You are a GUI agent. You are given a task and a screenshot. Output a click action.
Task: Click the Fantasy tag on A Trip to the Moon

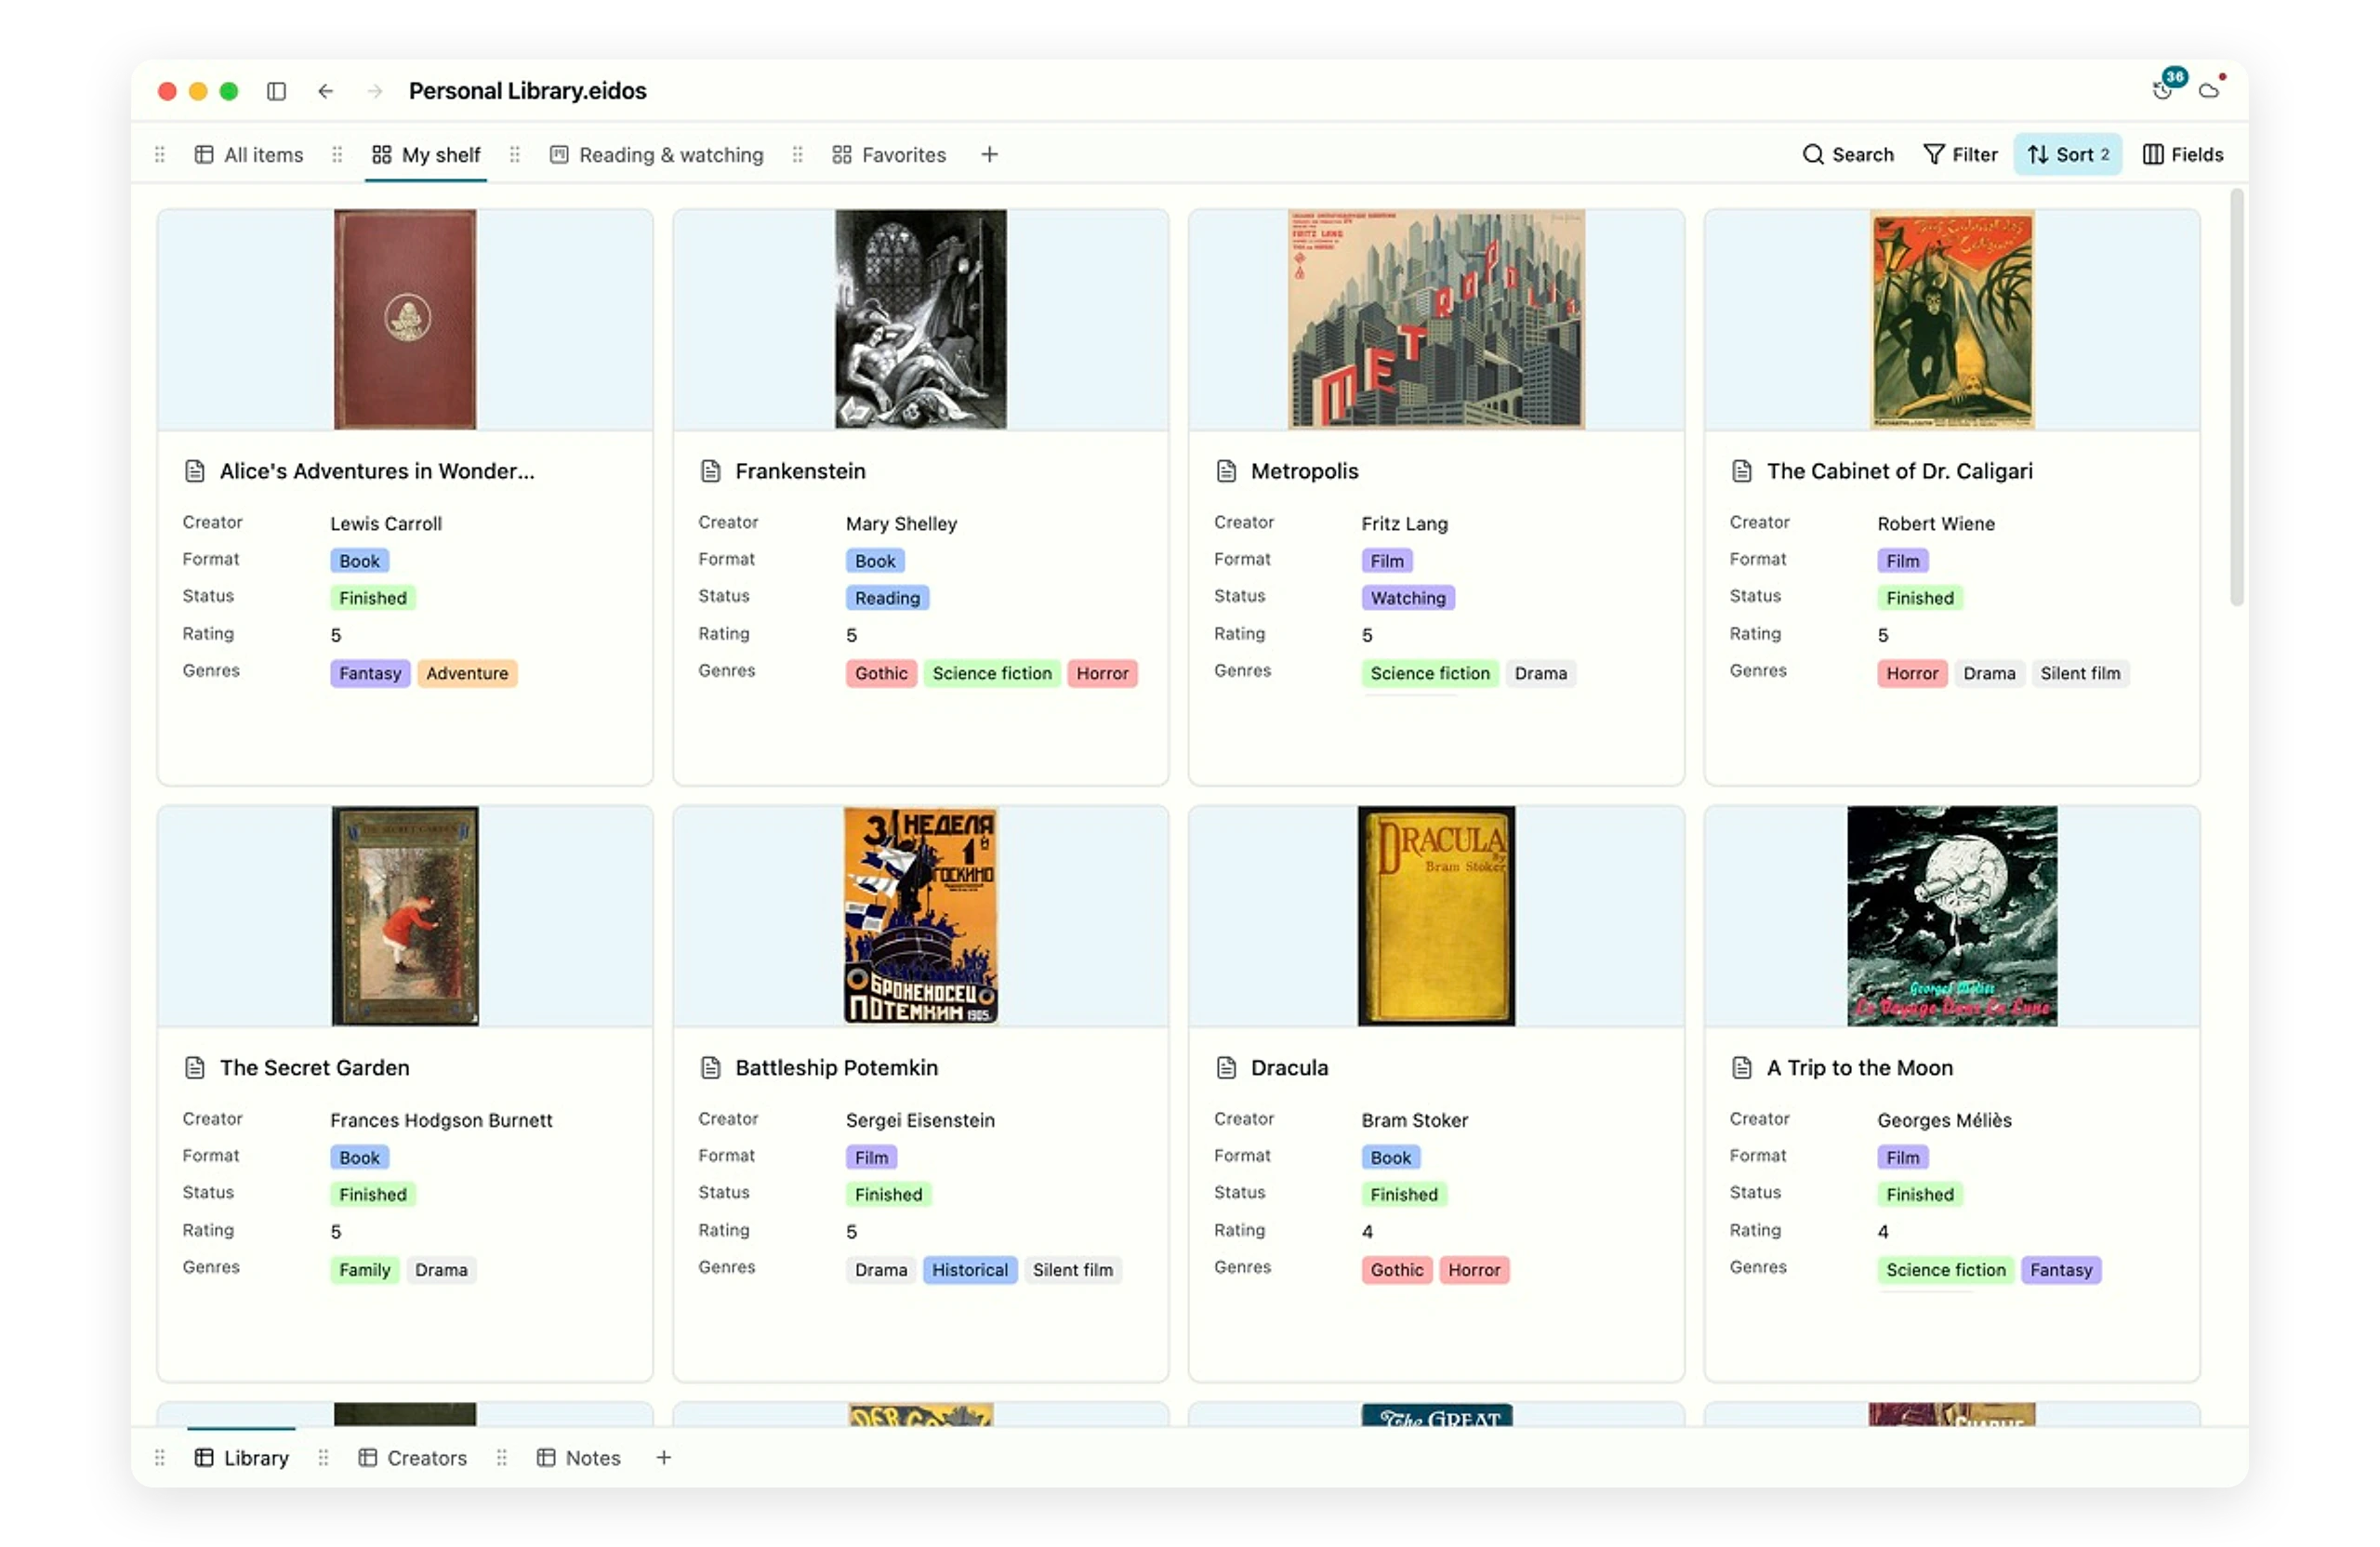pos(2061,1270)
